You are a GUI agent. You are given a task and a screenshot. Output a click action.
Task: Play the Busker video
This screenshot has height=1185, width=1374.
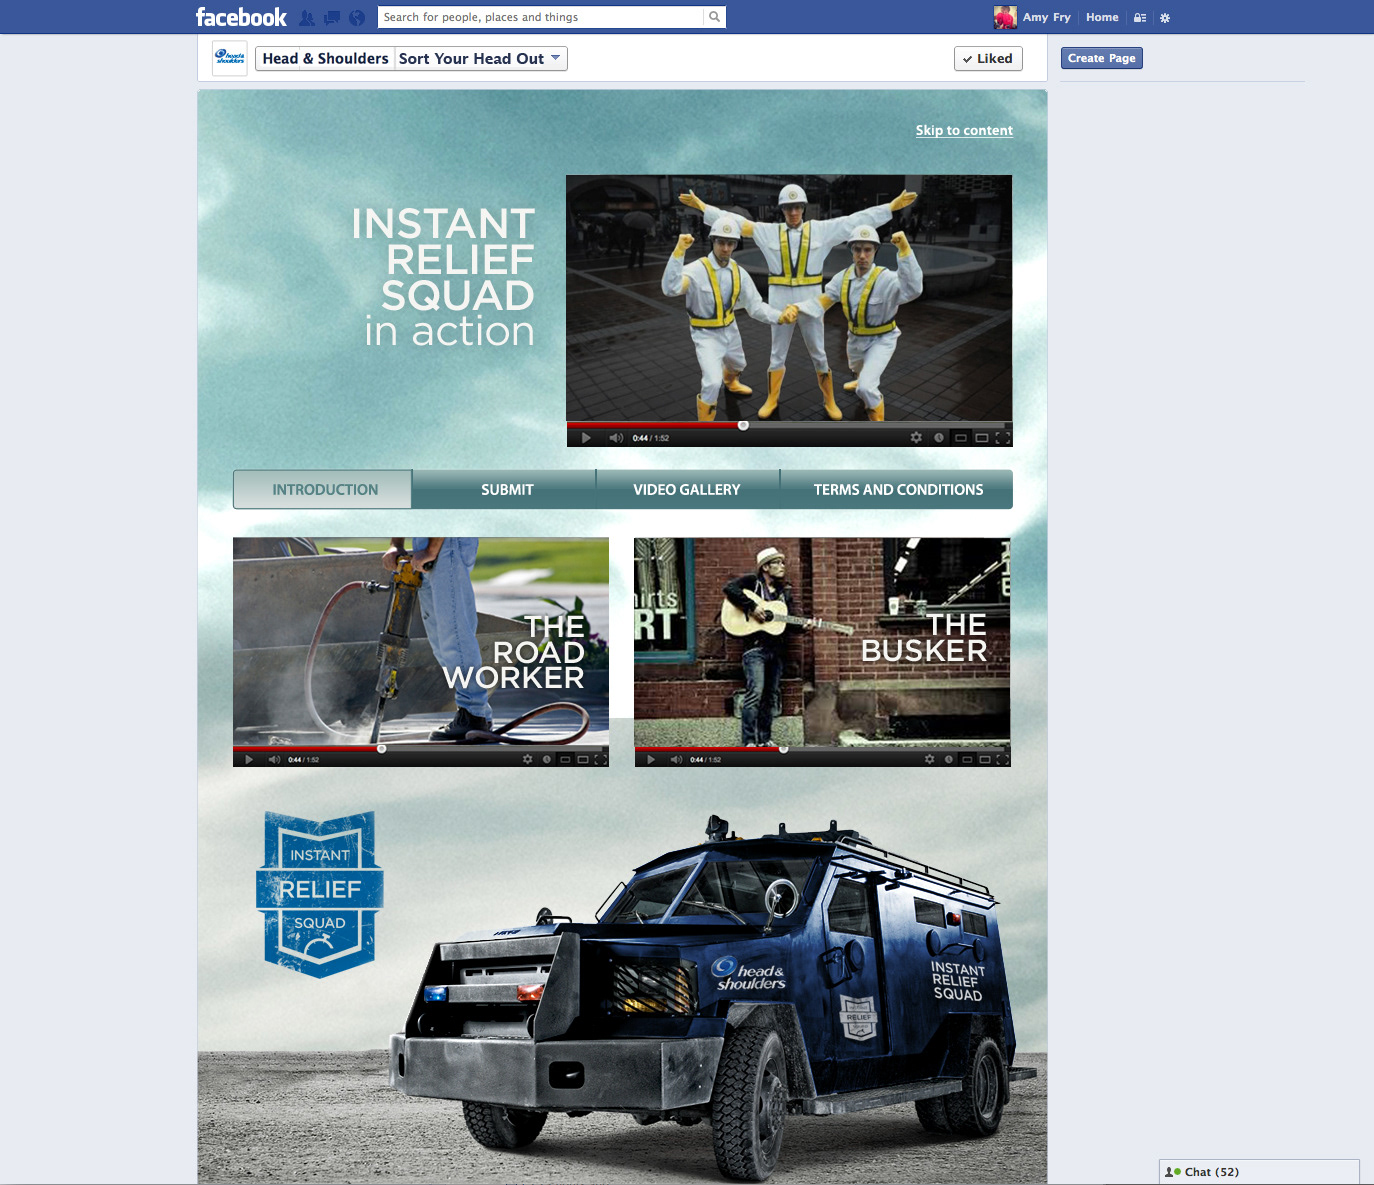tap(651, 760)
